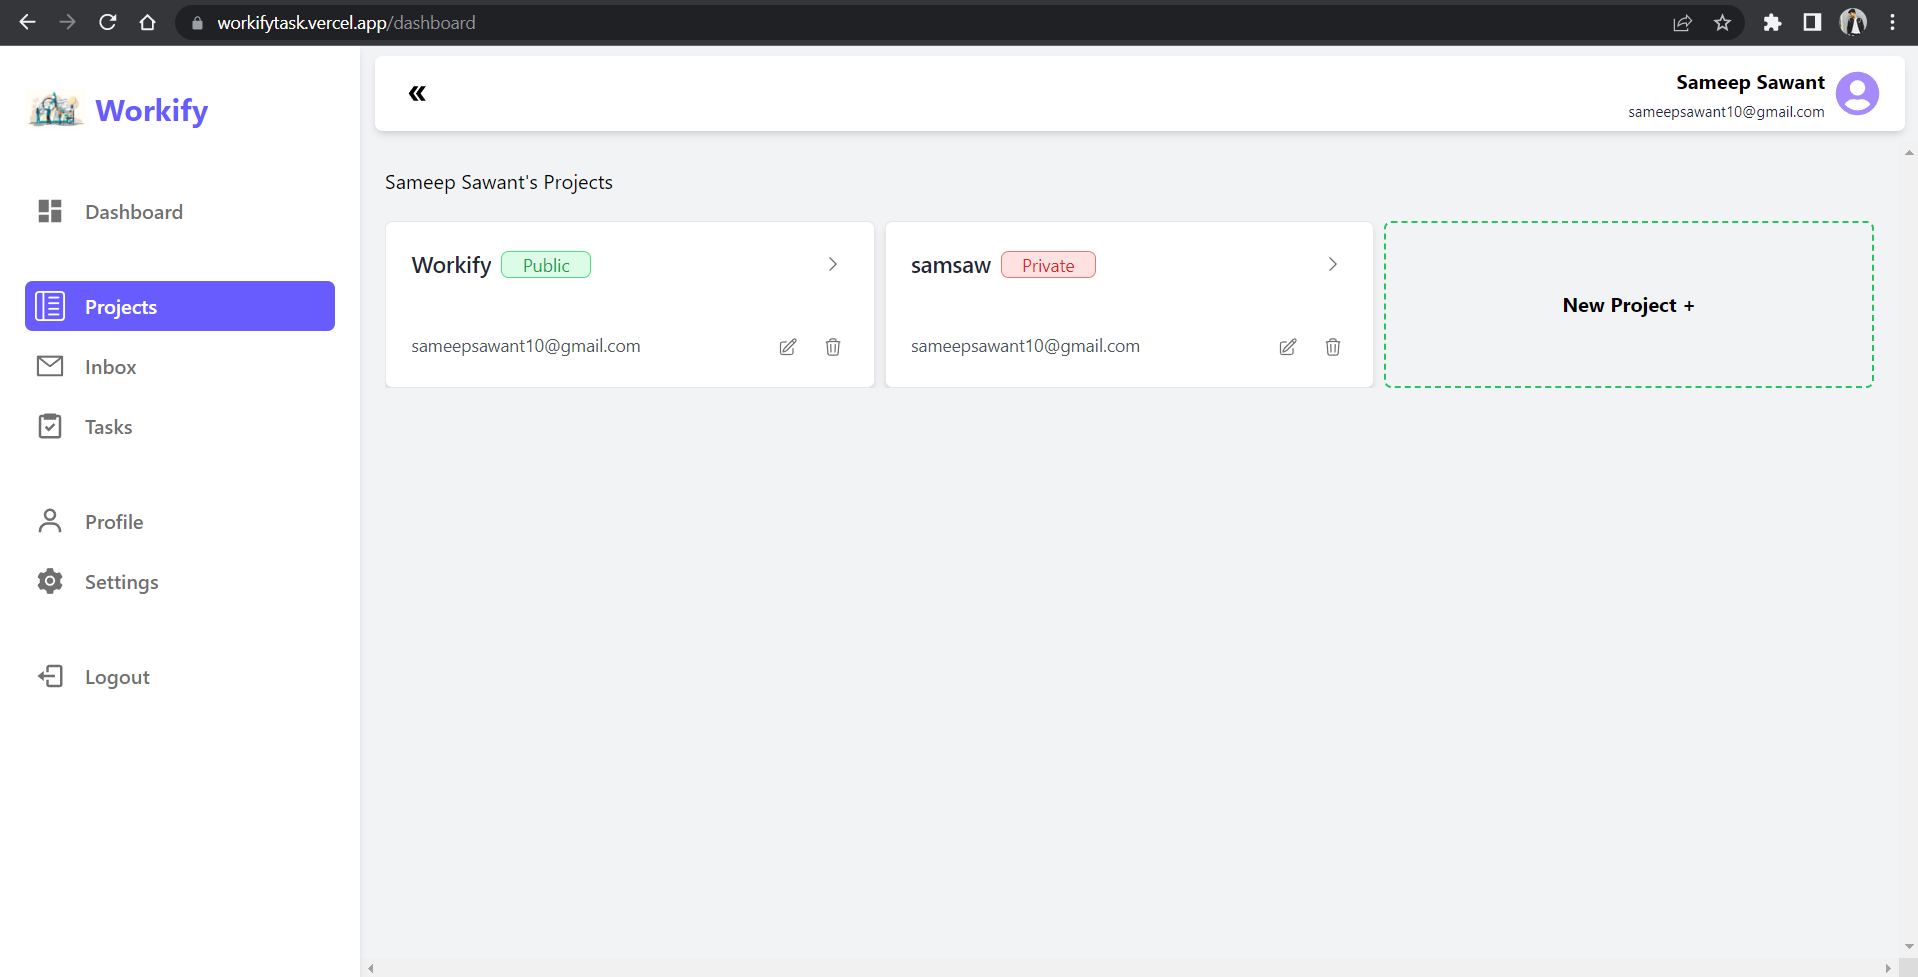Open Inbox from the sidebar

[180, 366]
